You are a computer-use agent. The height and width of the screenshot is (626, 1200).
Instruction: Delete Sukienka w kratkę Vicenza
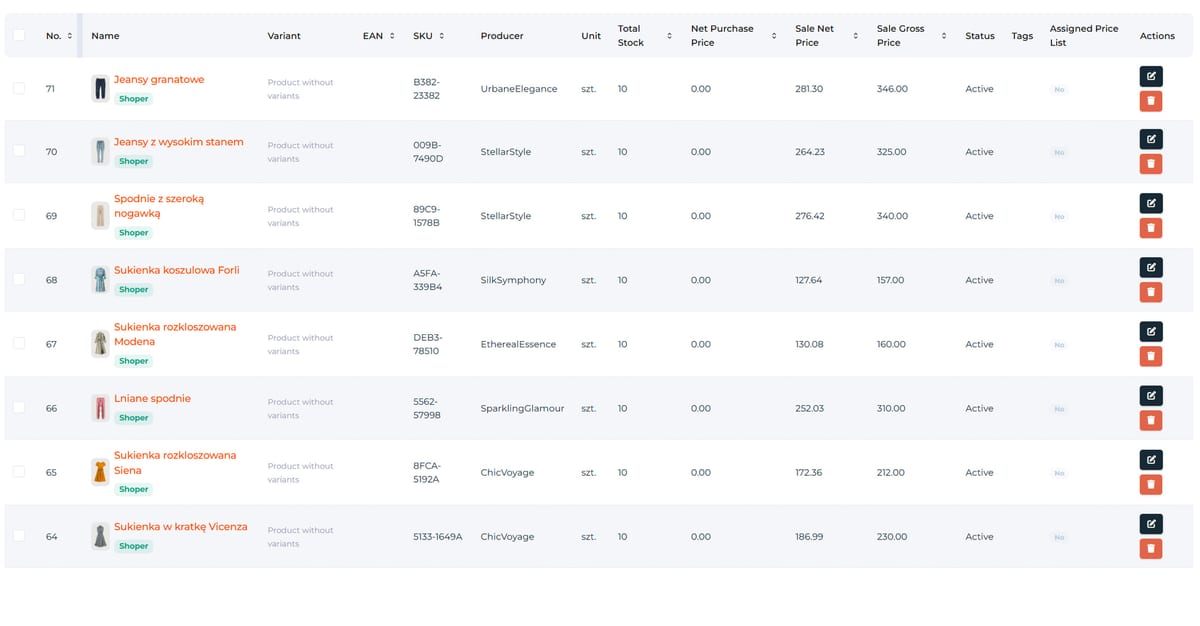(1151, 548)
